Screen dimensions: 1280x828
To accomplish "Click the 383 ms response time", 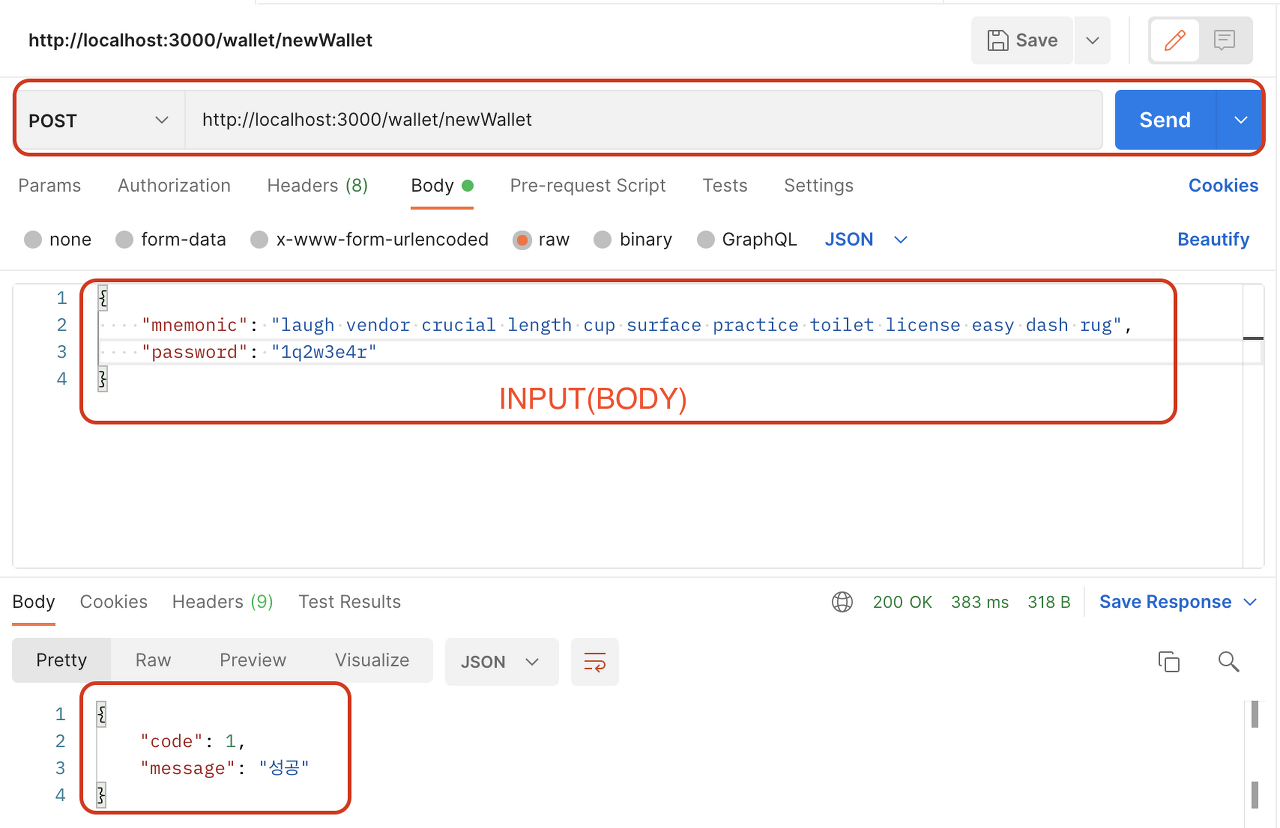I will click(980, 602).
